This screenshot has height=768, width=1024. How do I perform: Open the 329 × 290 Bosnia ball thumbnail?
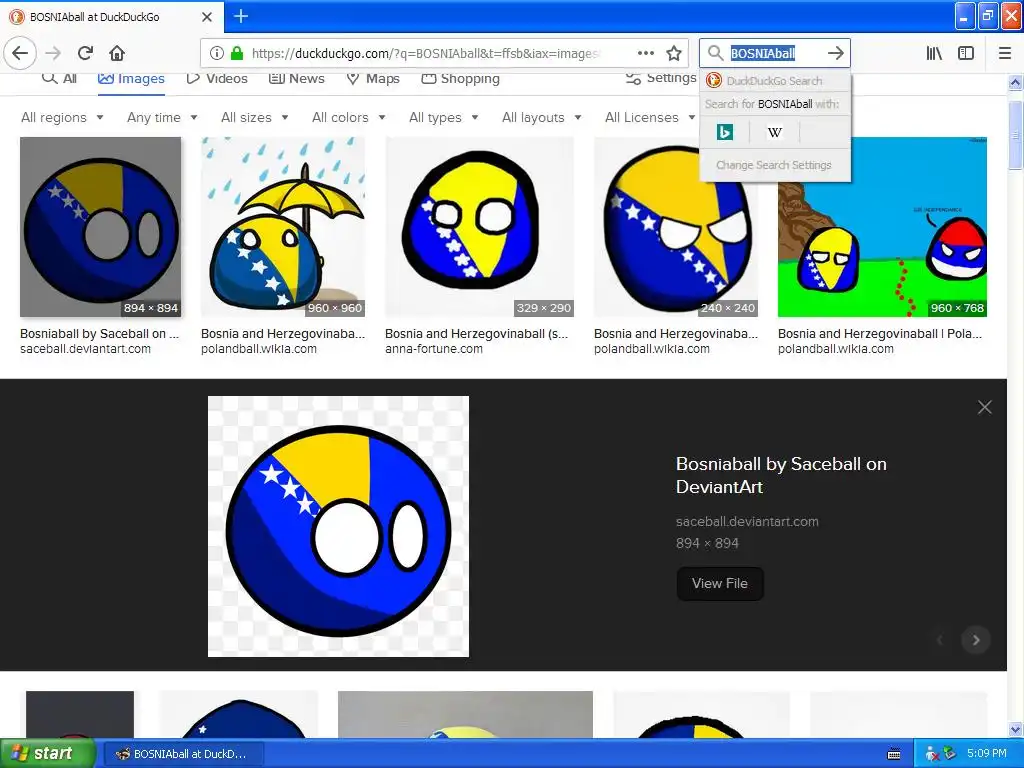479,227
